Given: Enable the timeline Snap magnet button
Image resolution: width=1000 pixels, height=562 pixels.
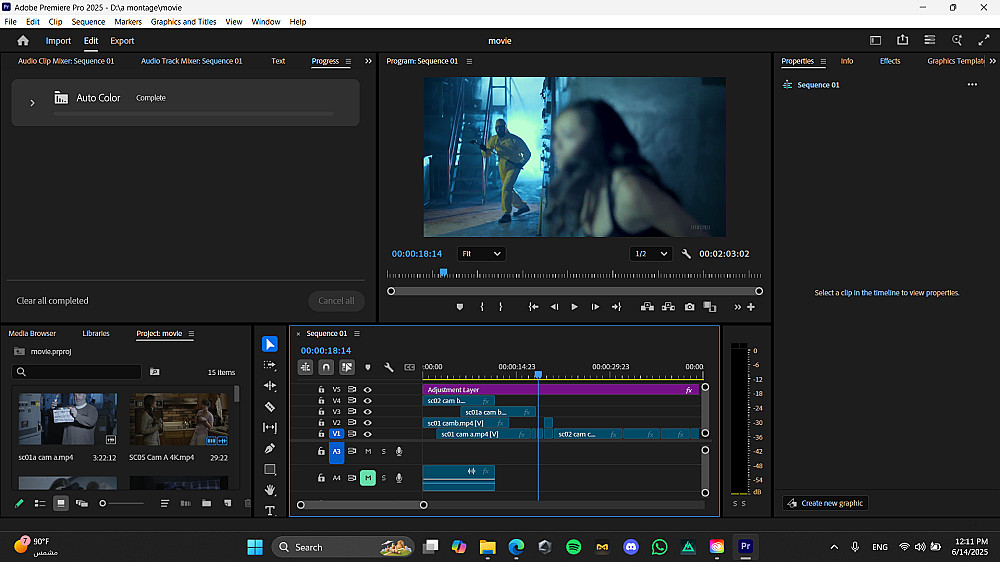Looking at the screenshot, I should [326, 367].
